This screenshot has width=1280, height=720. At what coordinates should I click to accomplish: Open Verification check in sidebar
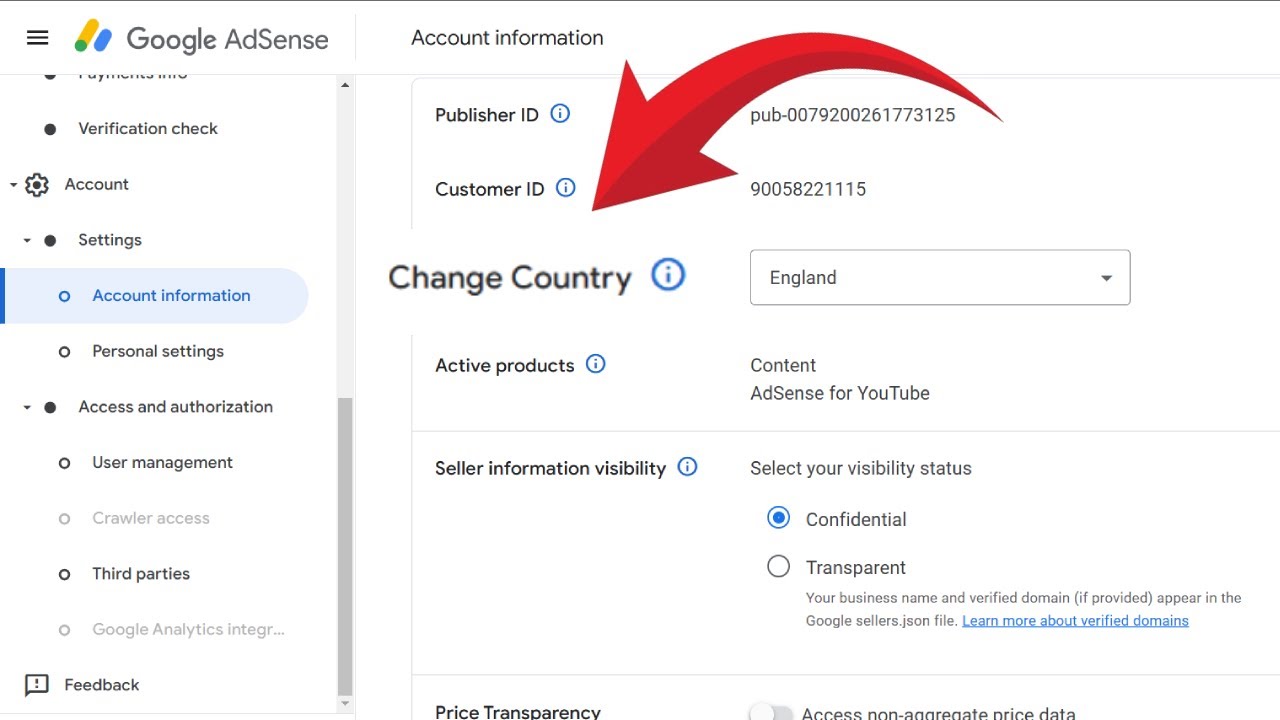(148, 128)
